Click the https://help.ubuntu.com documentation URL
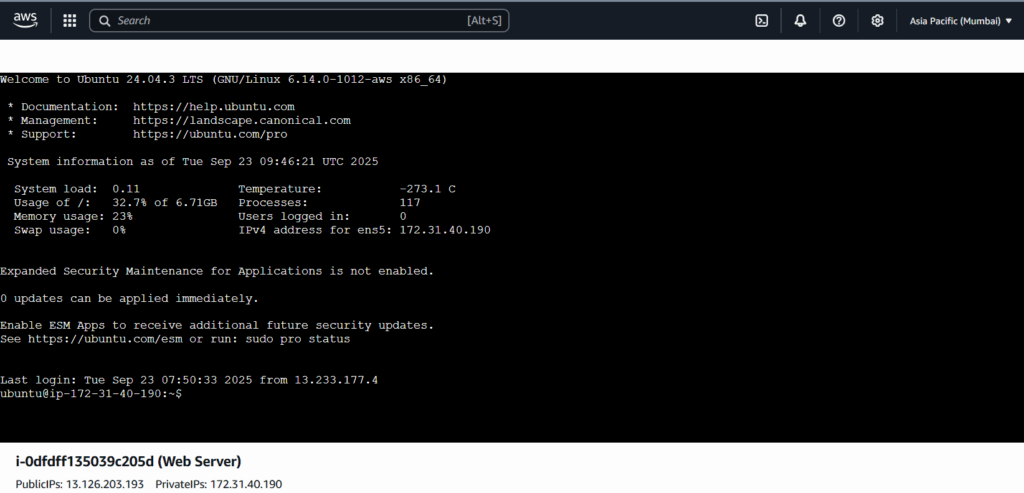Viewport: 1024px width, 493px height. click(x=214, y=107)
